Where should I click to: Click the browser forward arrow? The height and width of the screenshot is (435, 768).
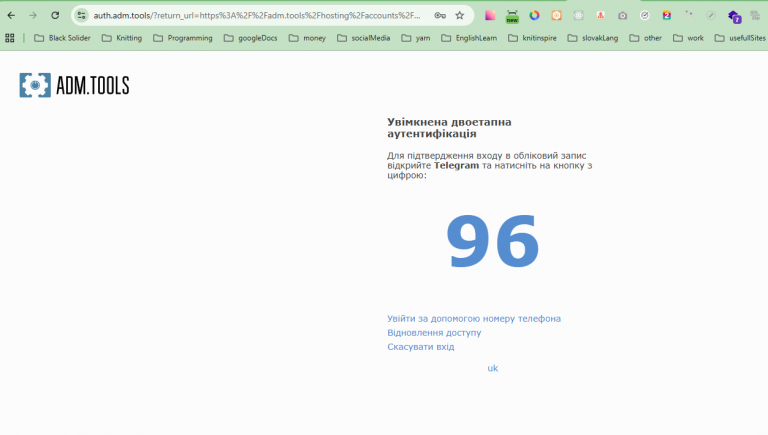(33, 16)
